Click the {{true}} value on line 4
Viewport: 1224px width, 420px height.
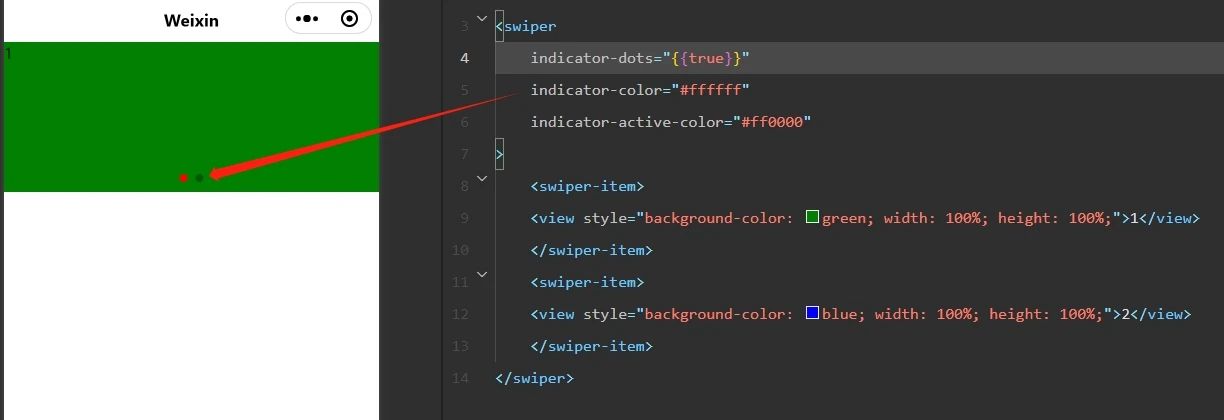point(704,58)
